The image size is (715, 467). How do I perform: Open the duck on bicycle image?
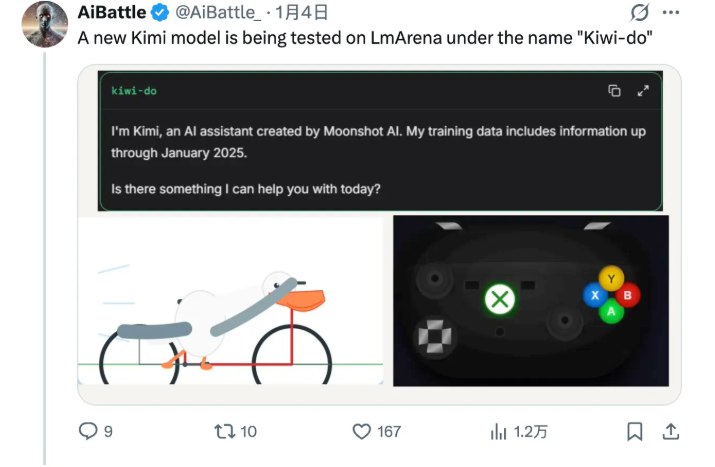[x=231, y=300]
